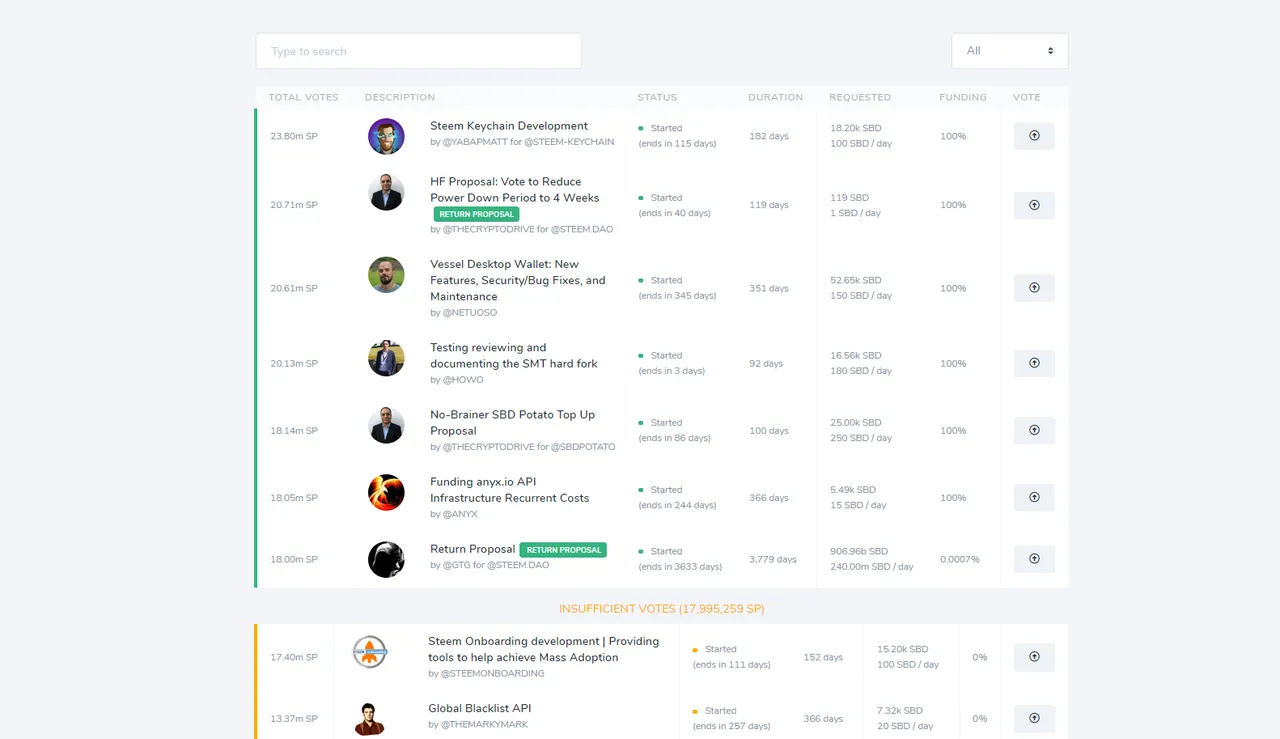The width and height of the screenshot is (1280, 739).
Task: Open the Return Proposal title link
Action: pos(473,549)
